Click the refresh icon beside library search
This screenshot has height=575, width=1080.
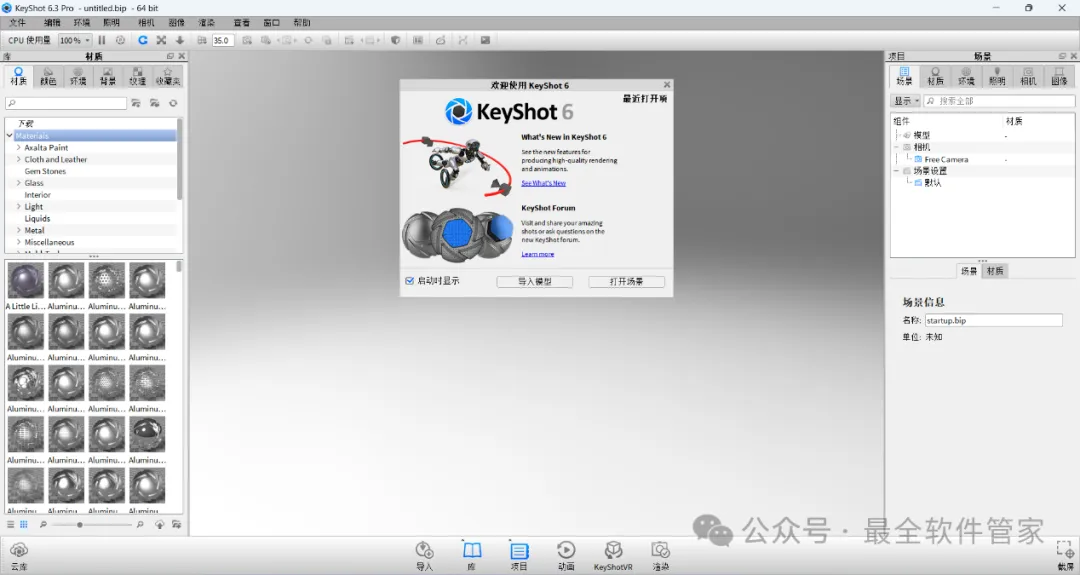tap(173, 103)
